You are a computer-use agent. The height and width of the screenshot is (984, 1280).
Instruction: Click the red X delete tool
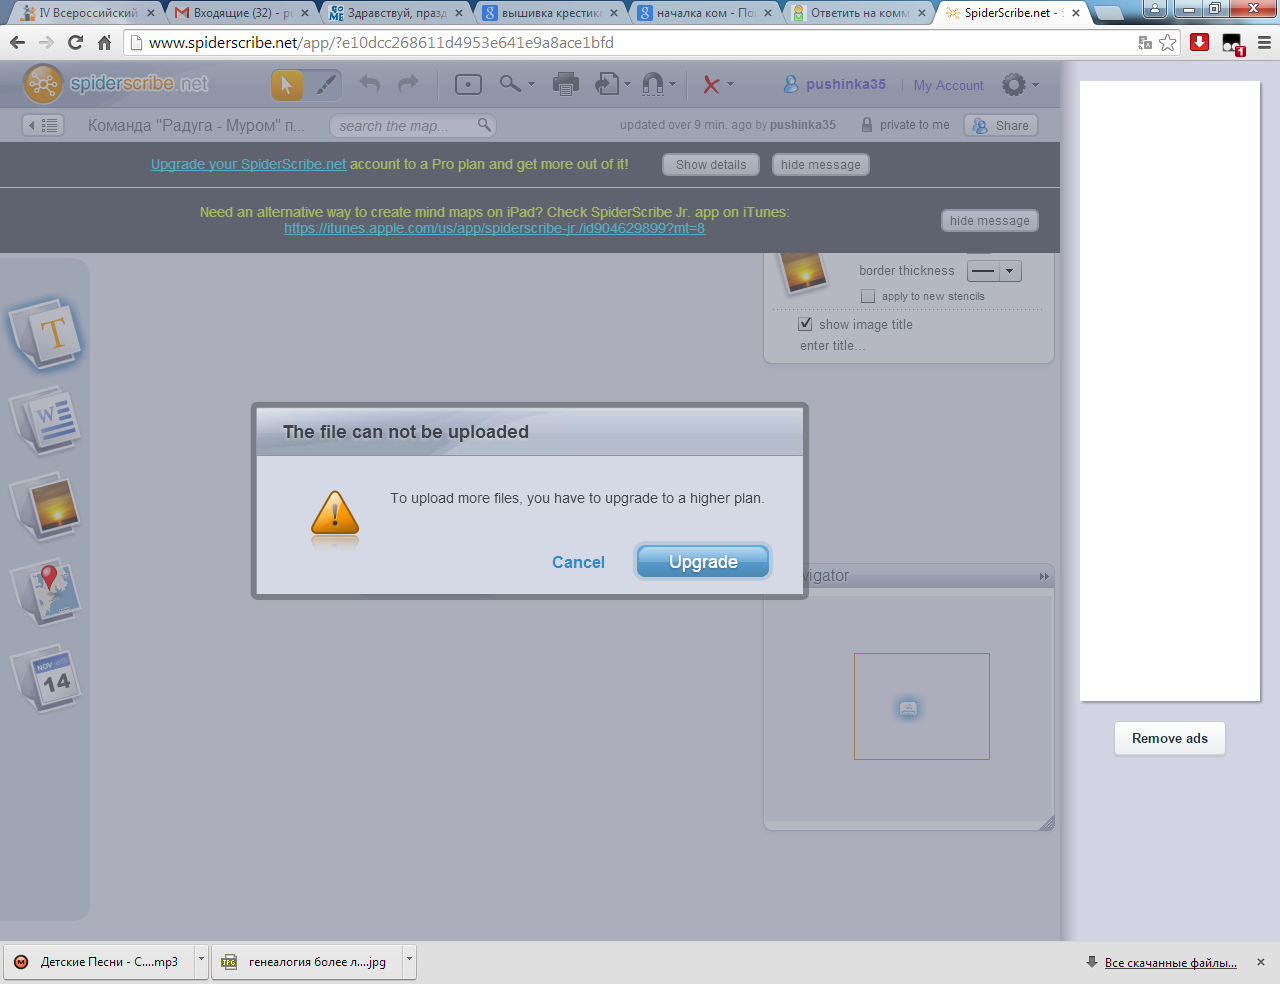[711, 85]
